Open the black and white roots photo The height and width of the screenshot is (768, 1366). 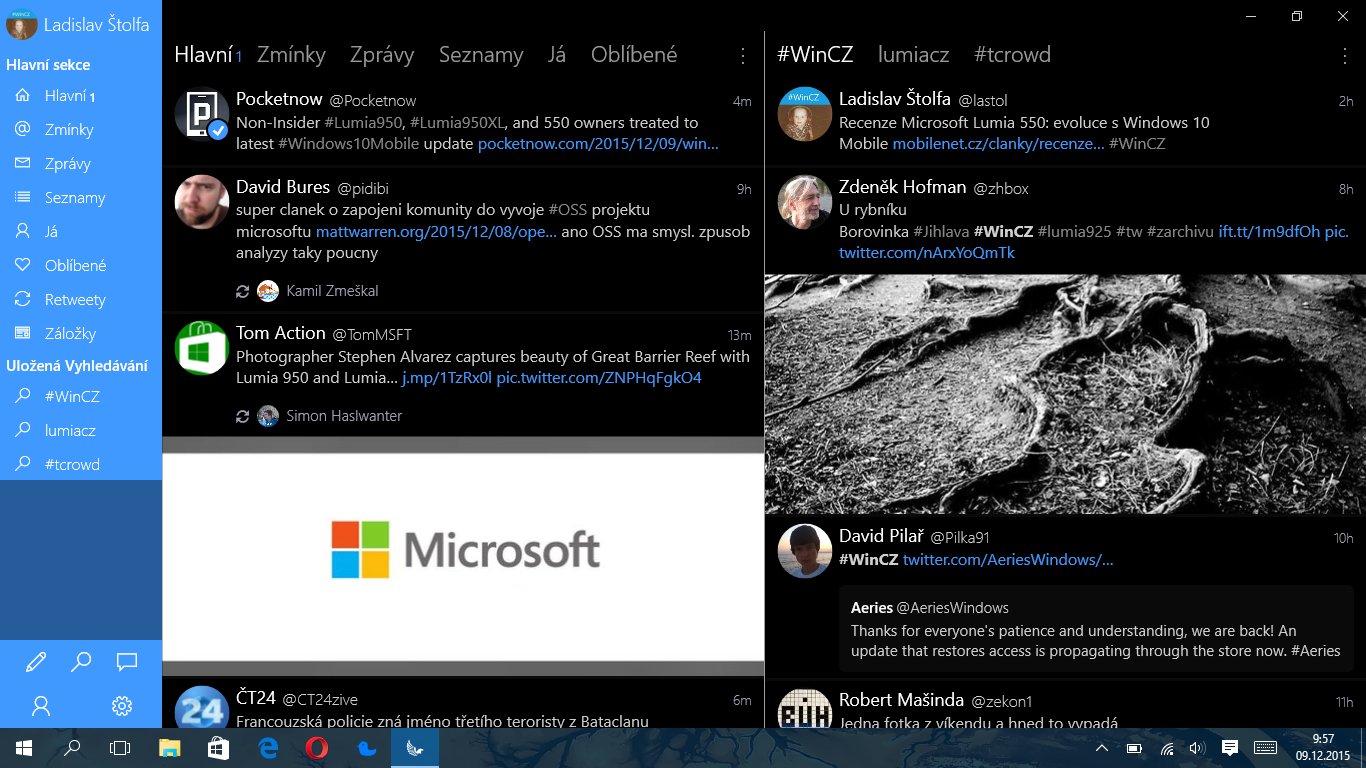coord(1065,394)
